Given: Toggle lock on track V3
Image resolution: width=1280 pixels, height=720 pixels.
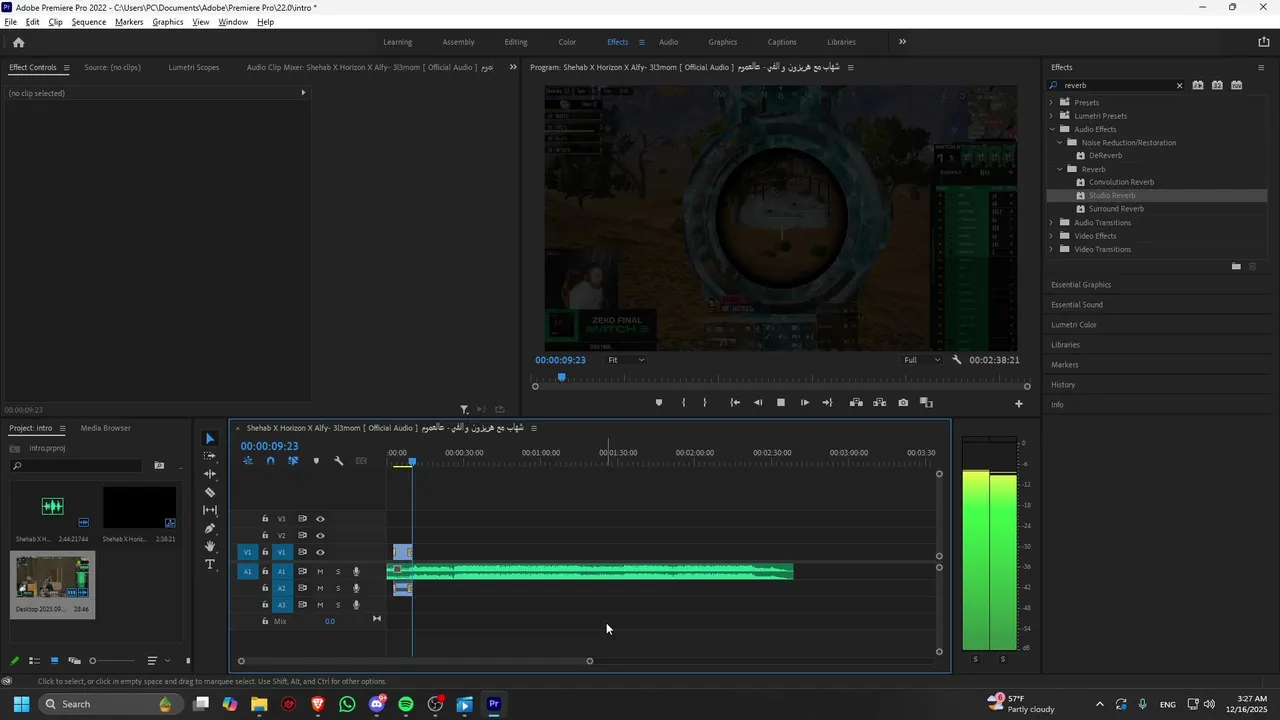Looking at the screenshot, I should [x=265, y=519].
